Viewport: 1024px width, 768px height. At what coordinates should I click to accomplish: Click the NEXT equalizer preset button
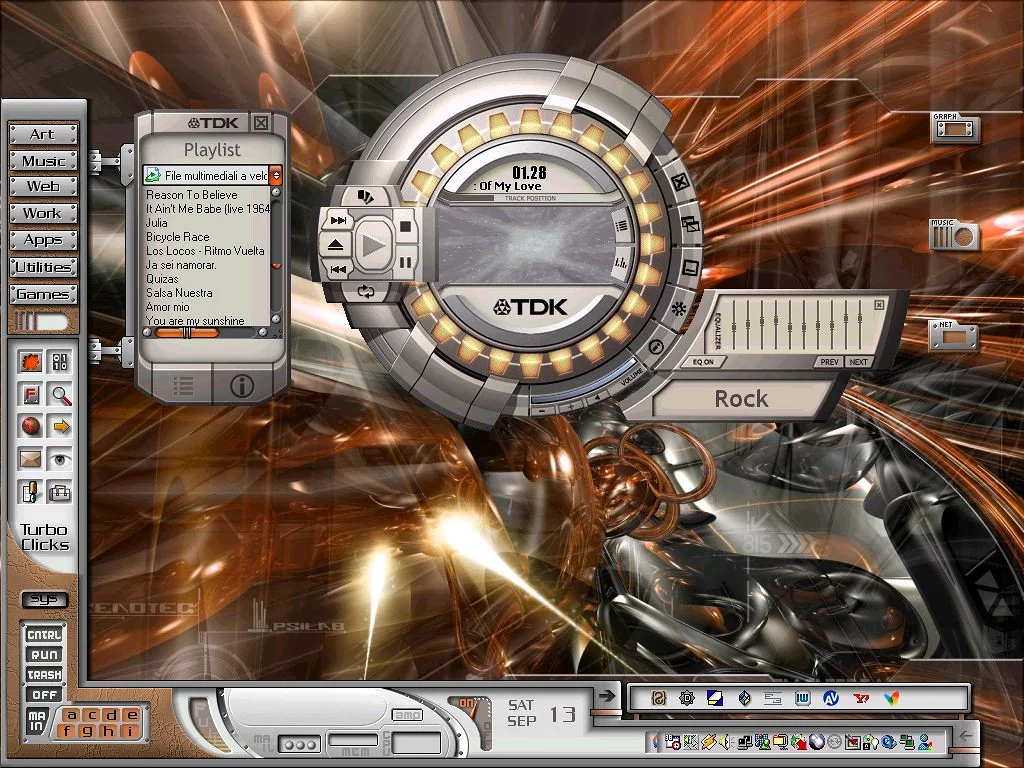(858, 362)
